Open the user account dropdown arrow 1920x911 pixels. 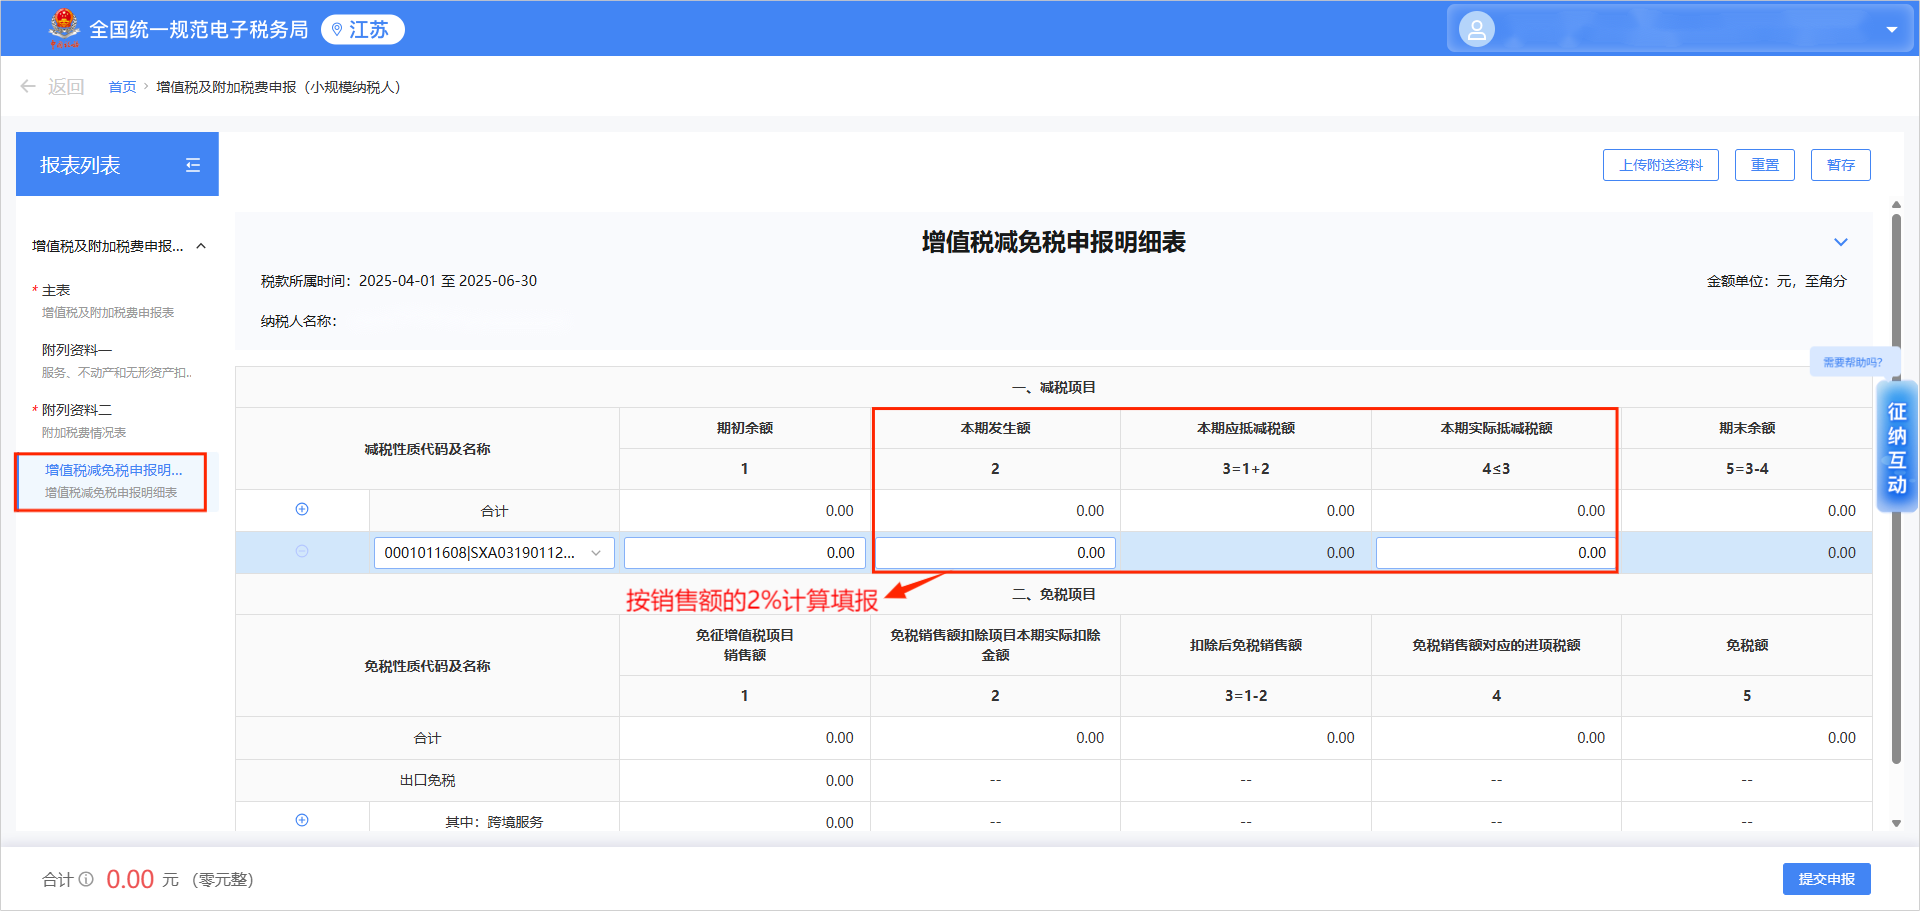(1891, 30)
